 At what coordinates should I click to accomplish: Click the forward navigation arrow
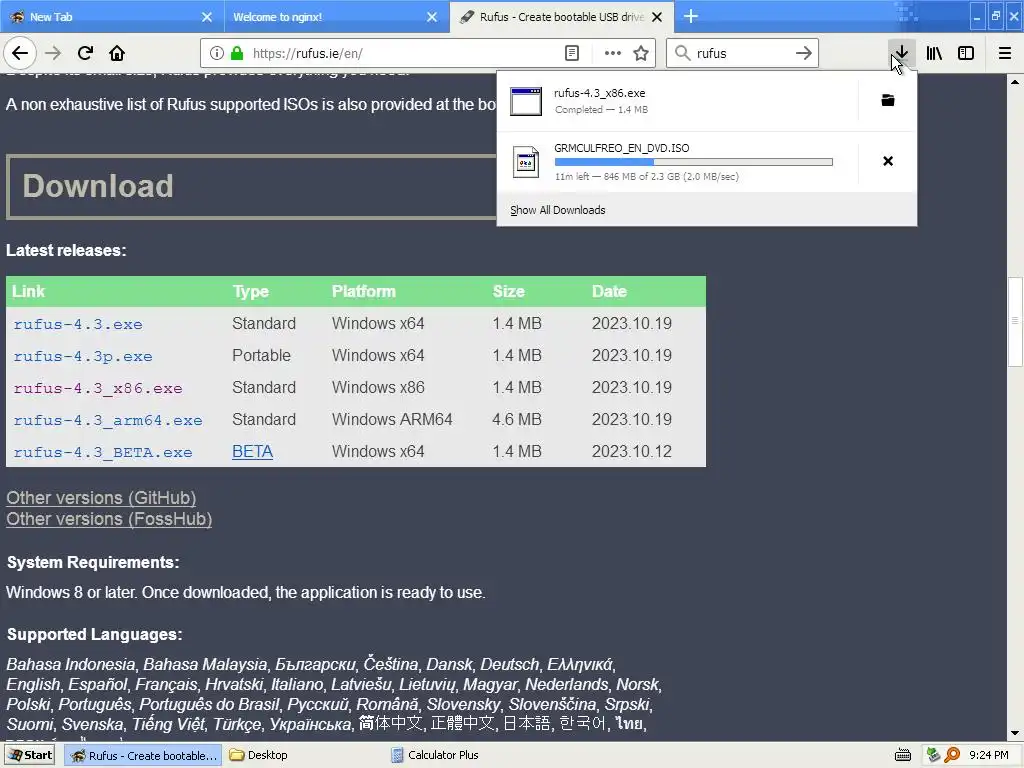pyautogui.click(x=53, y=53)
